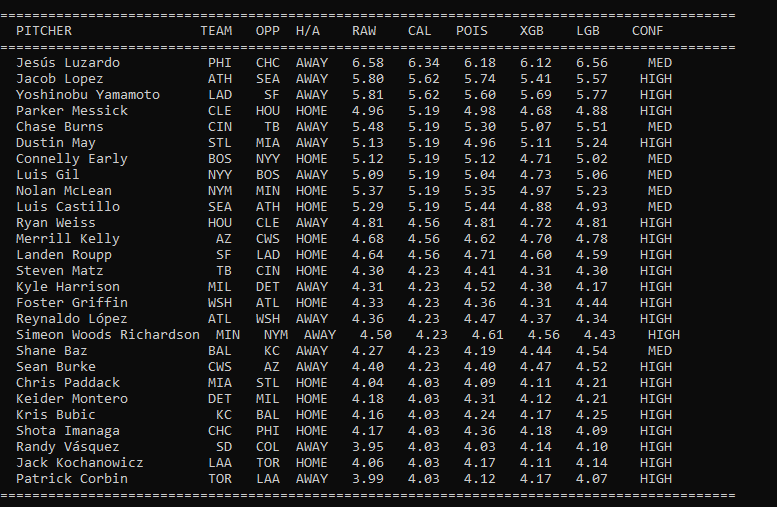This screenshot has width=777, height=507.
Task: Select pitcher name Jack Kochanowicz
Action: (x=80, y=462)
